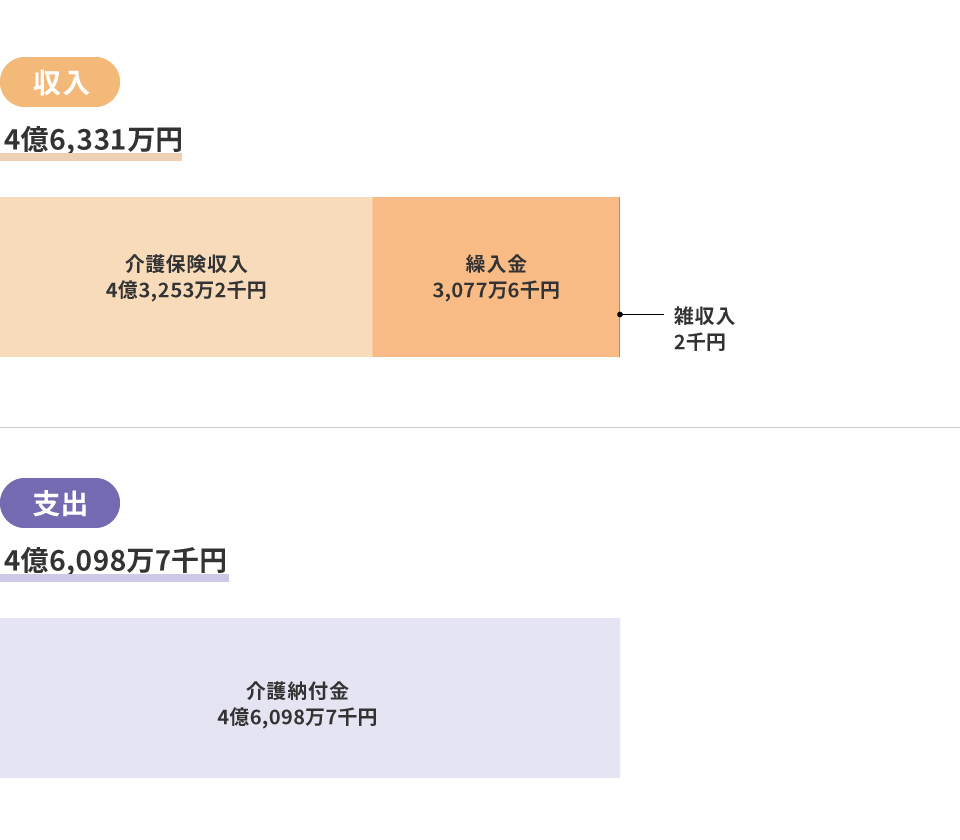Click the 4億3,253万2千円 amount text

(186, 290)
